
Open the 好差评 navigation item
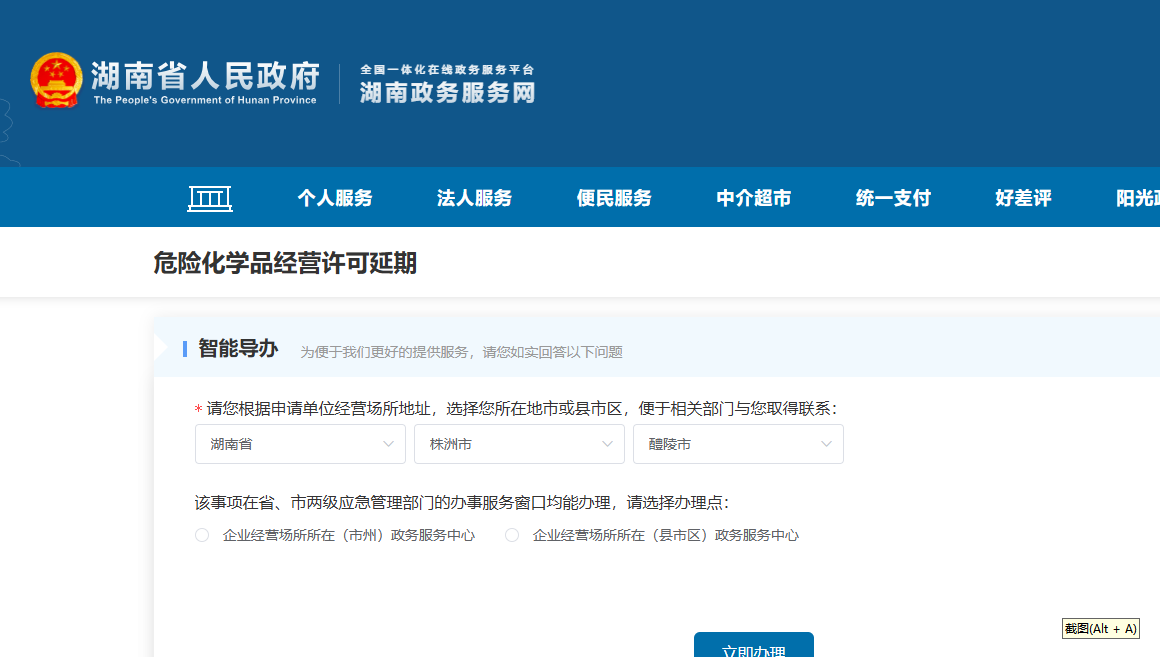(1023, 198)
